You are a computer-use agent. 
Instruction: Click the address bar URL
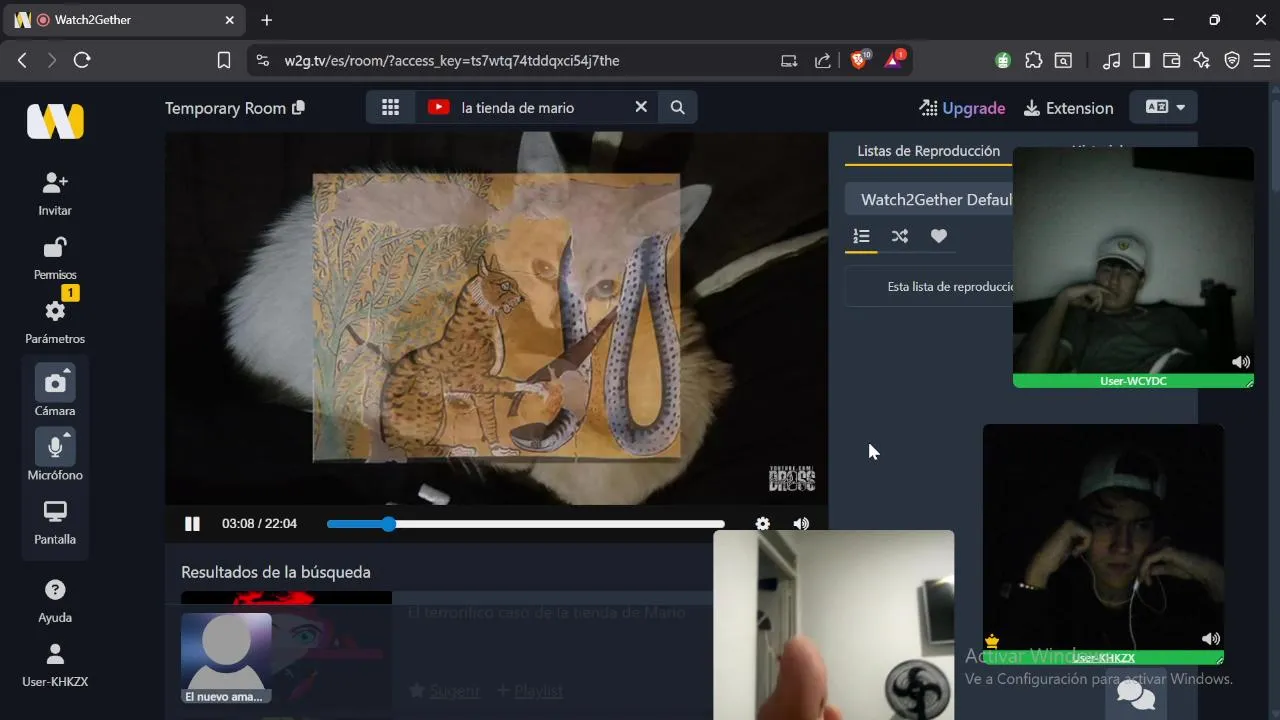[x=452, y=60]
